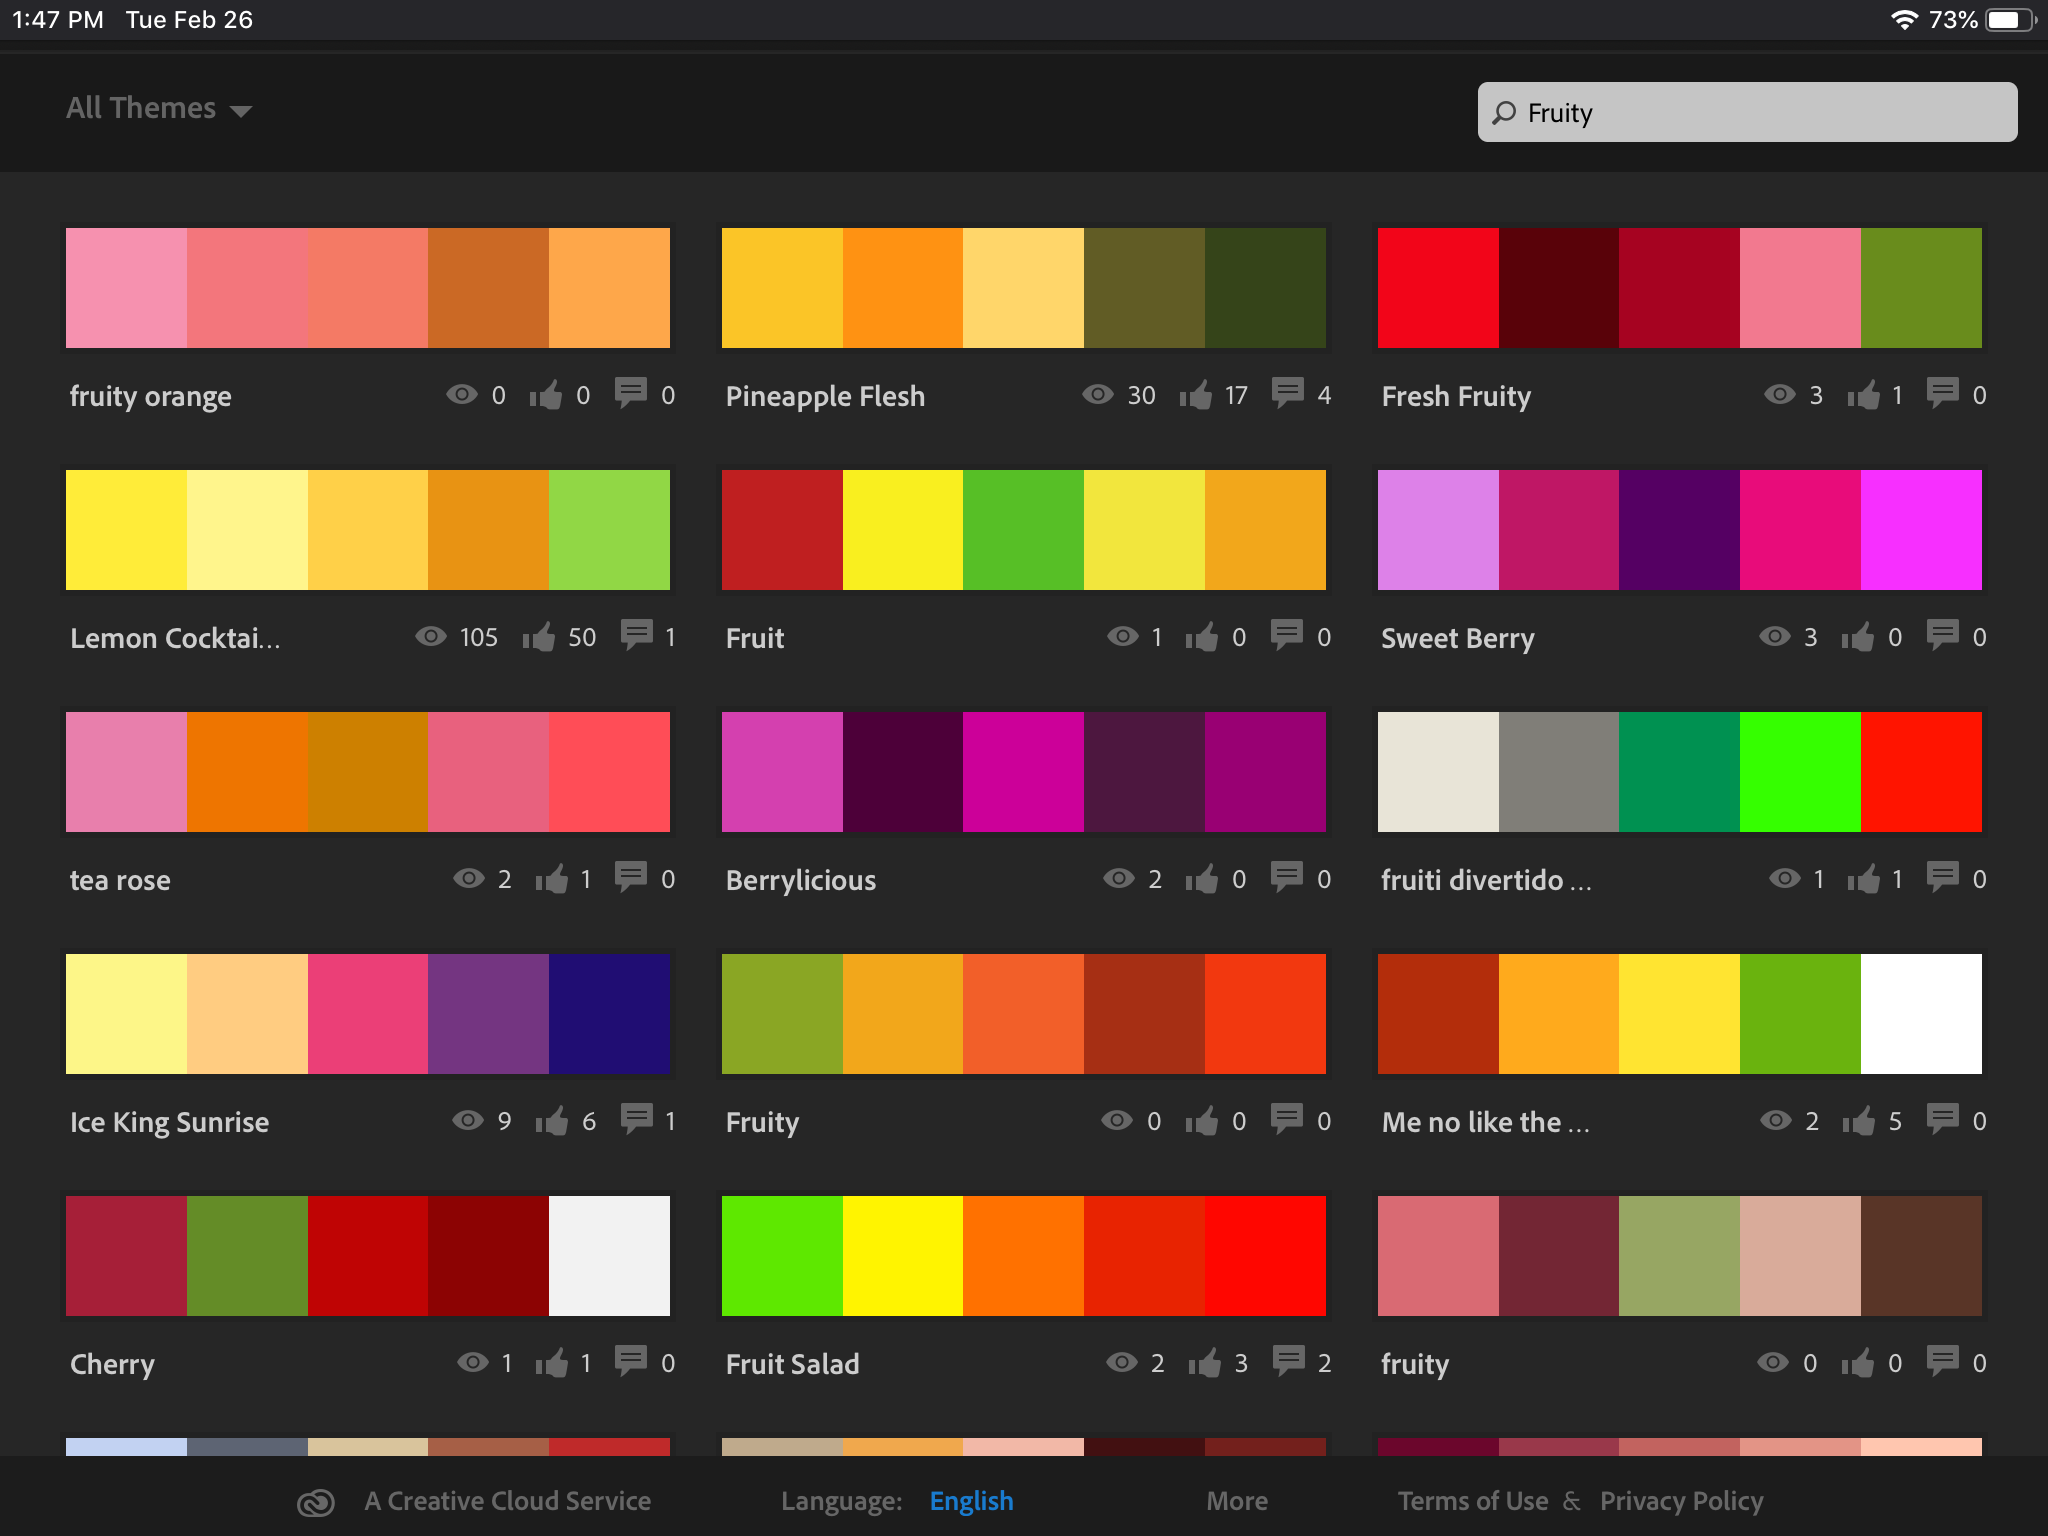Select light green swatch in Lemon Cocktail
This screenshot has width=2048, height=1536.
[609, 530]
